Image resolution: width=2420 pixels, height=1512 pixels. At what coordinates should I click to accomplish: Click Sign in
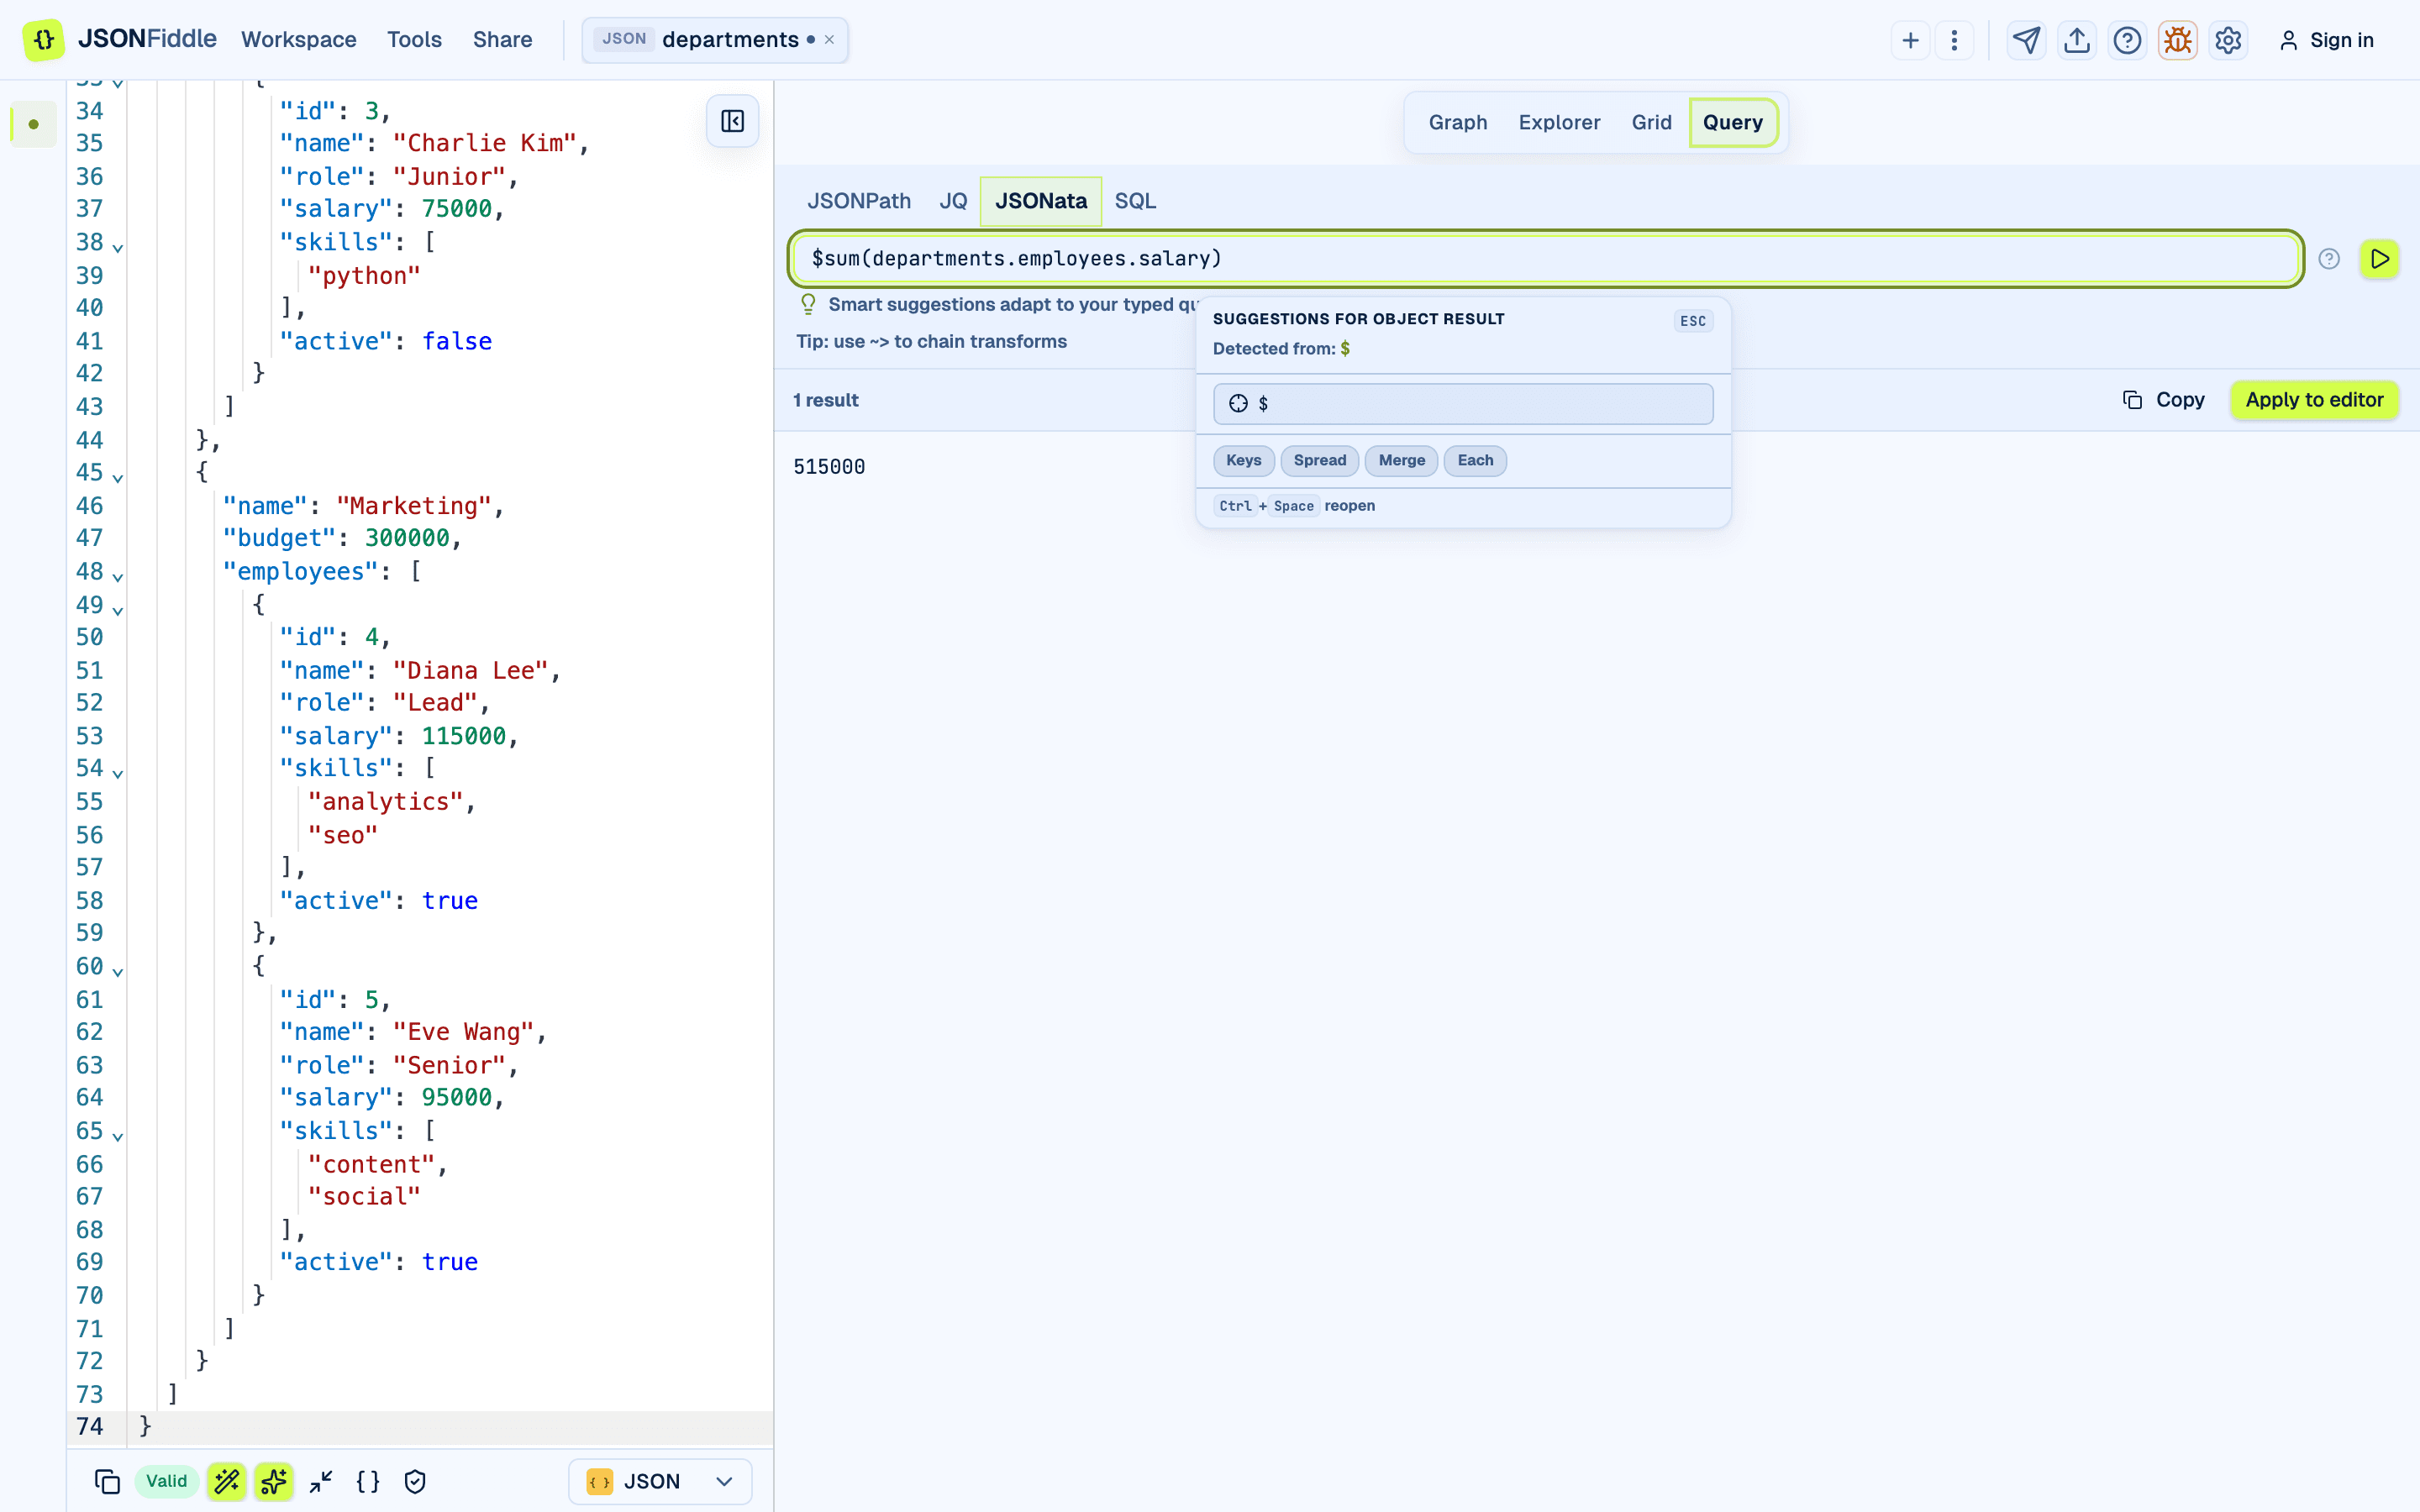[x=2326, y=40]
